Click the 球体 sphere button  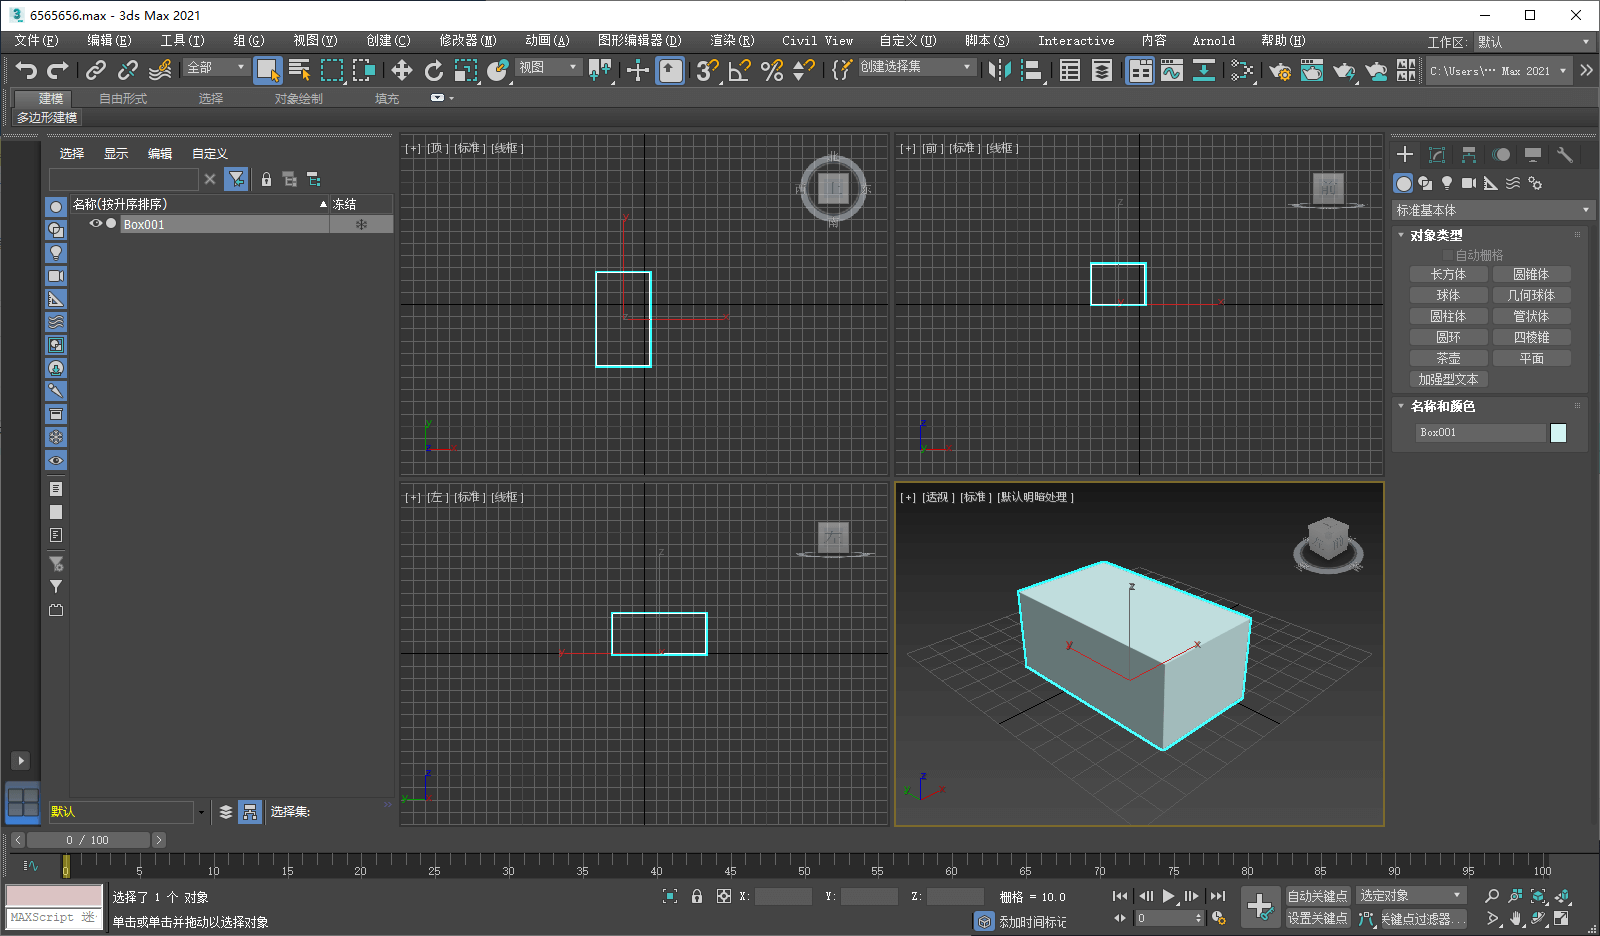click(1448, 295)
